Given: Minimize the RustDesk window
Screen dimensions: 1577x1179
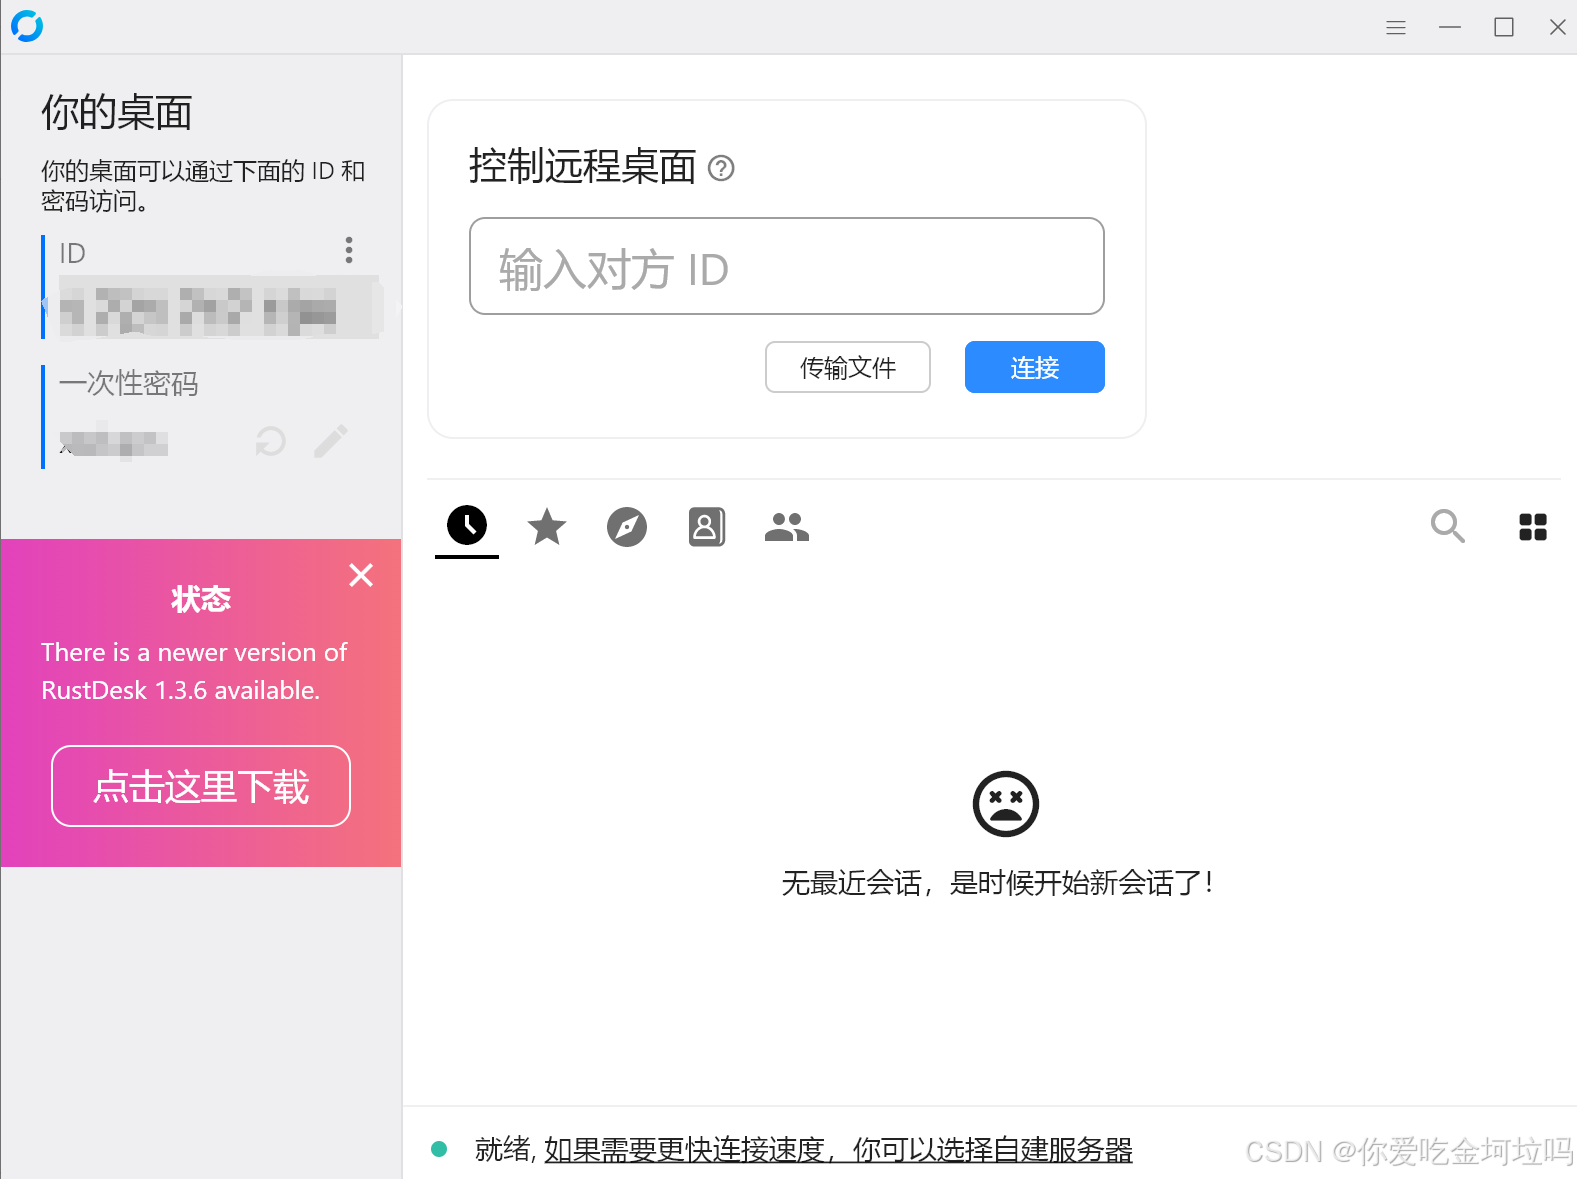Looking at the screenshot, I should pyautogui.click(x=1450, y=28).
